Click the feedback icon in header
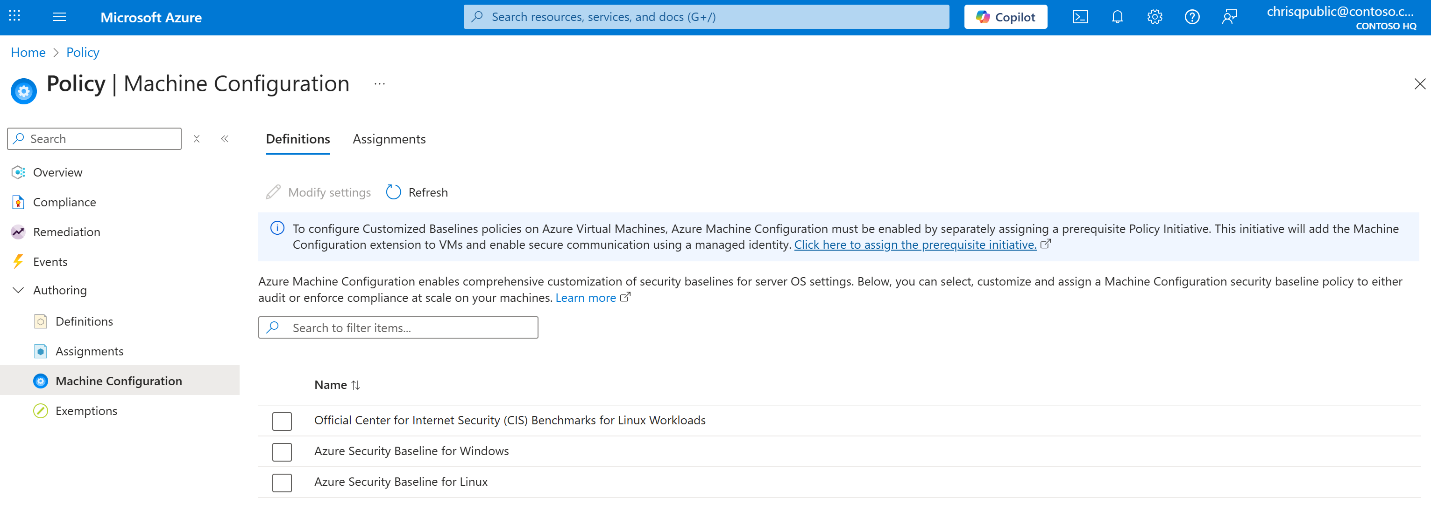 pyautogui.click(x=1229, y=17)
